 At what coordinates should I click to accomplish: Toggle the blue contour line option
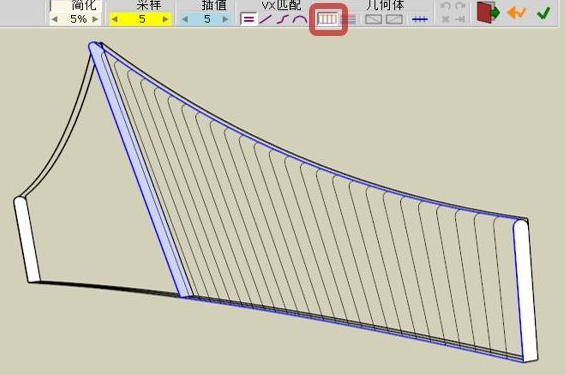[419, 19]
